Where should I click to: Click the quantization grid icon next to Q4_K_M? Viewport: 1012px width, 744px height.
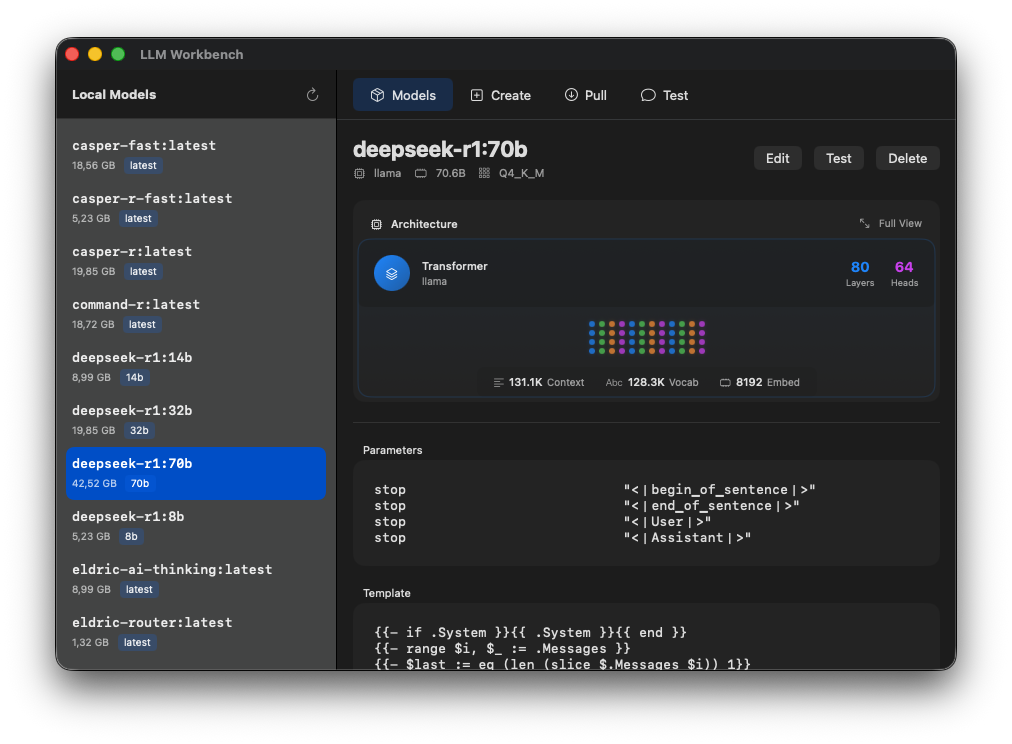485,174
